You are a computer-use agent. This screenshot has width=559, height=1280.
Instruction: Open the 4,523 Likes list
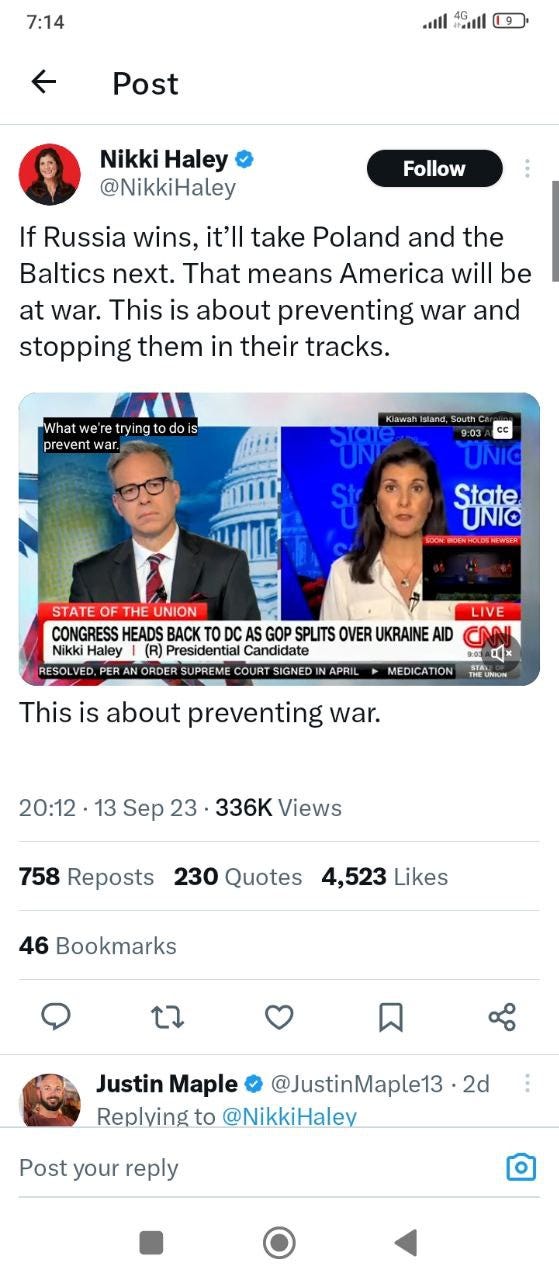coord(385,877)
